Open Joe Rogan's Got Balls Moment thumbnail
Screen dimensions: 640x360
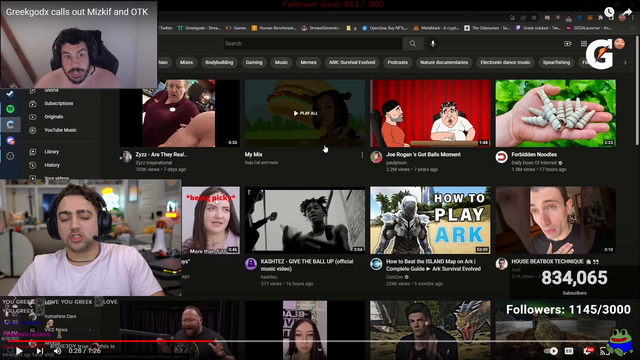point(430,113)
